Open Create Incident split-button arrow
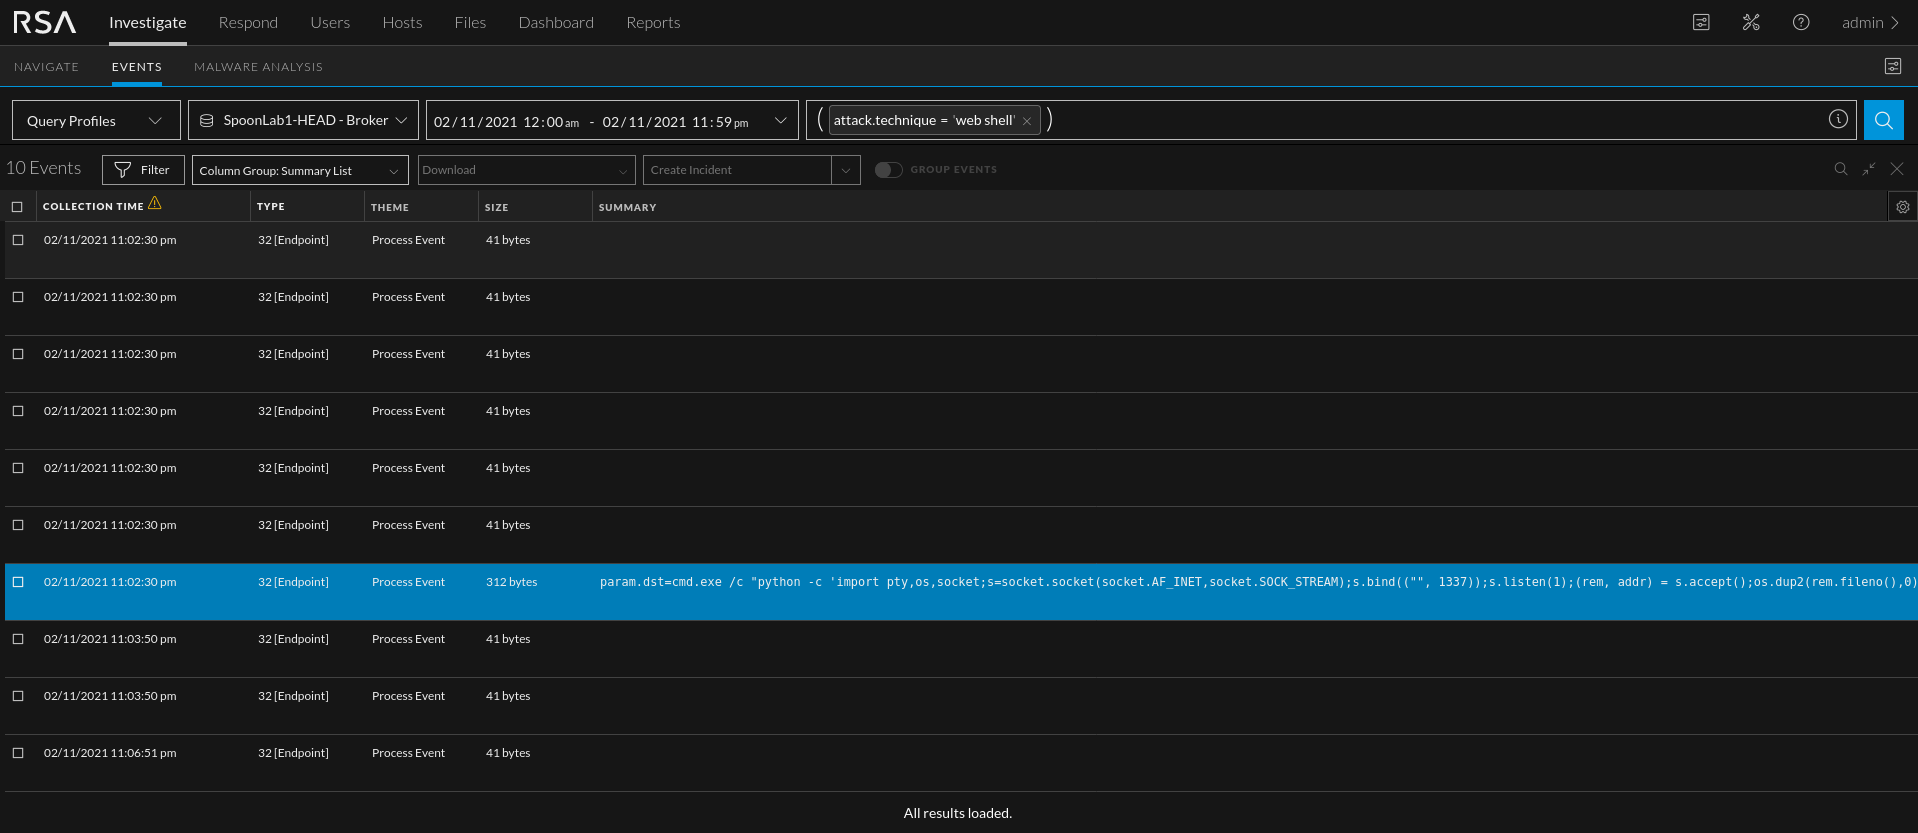Viewport: 1918px width, 833px height. 846,170
